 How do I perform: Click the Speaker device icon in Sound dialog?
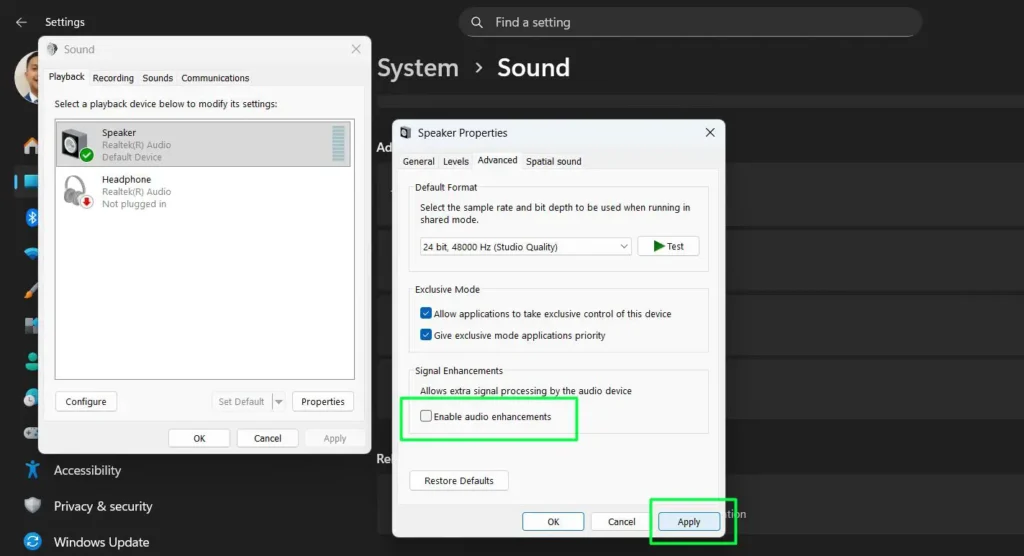point(77,144)
